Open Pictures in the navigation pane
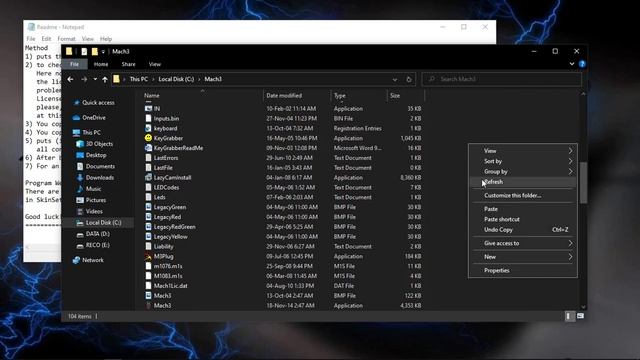This screenshot has width=640, height=360. point(96,200)
